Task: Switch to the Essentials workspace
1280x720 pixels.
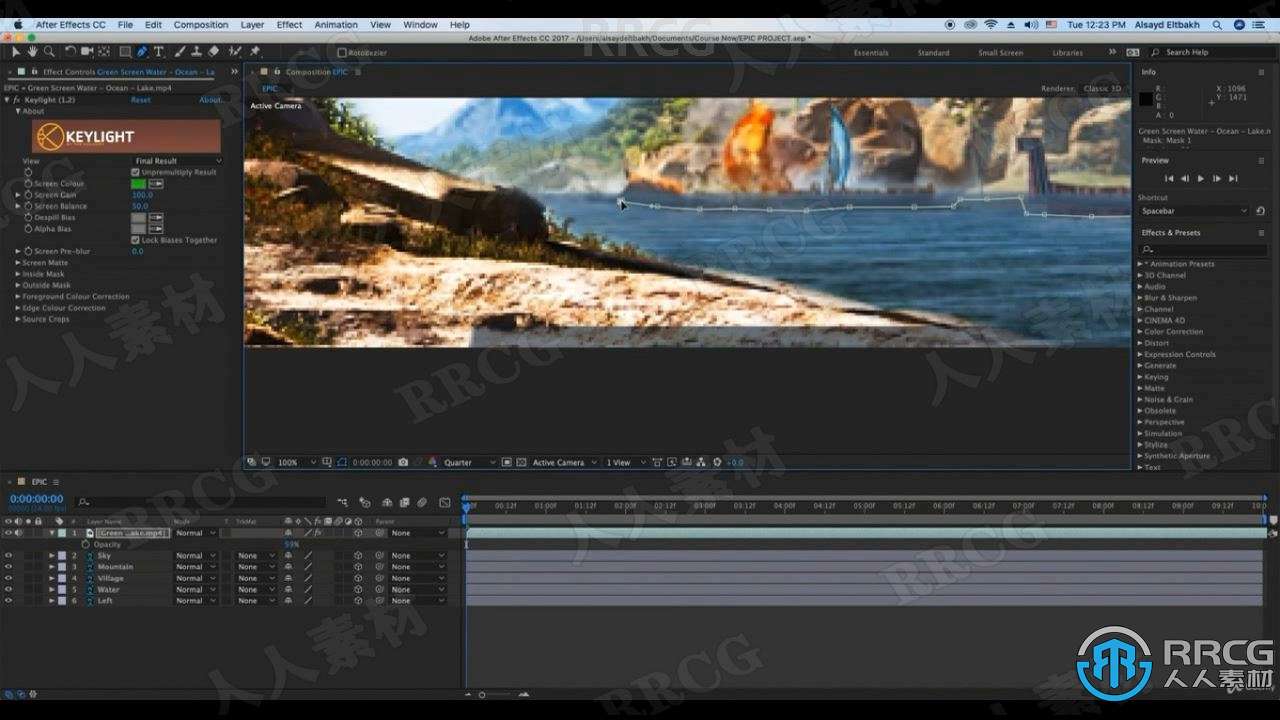Action: 870,52
